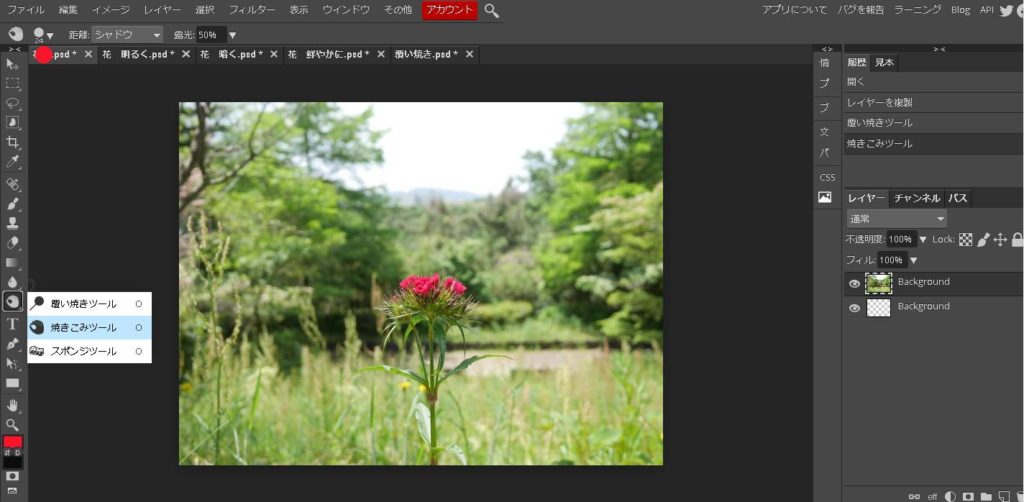Image resolution: width=1024 pixels, height=502 pixels.
Task: Open the 不透明度 opacity dropdown arrow
Action: [x=922, y=240]
